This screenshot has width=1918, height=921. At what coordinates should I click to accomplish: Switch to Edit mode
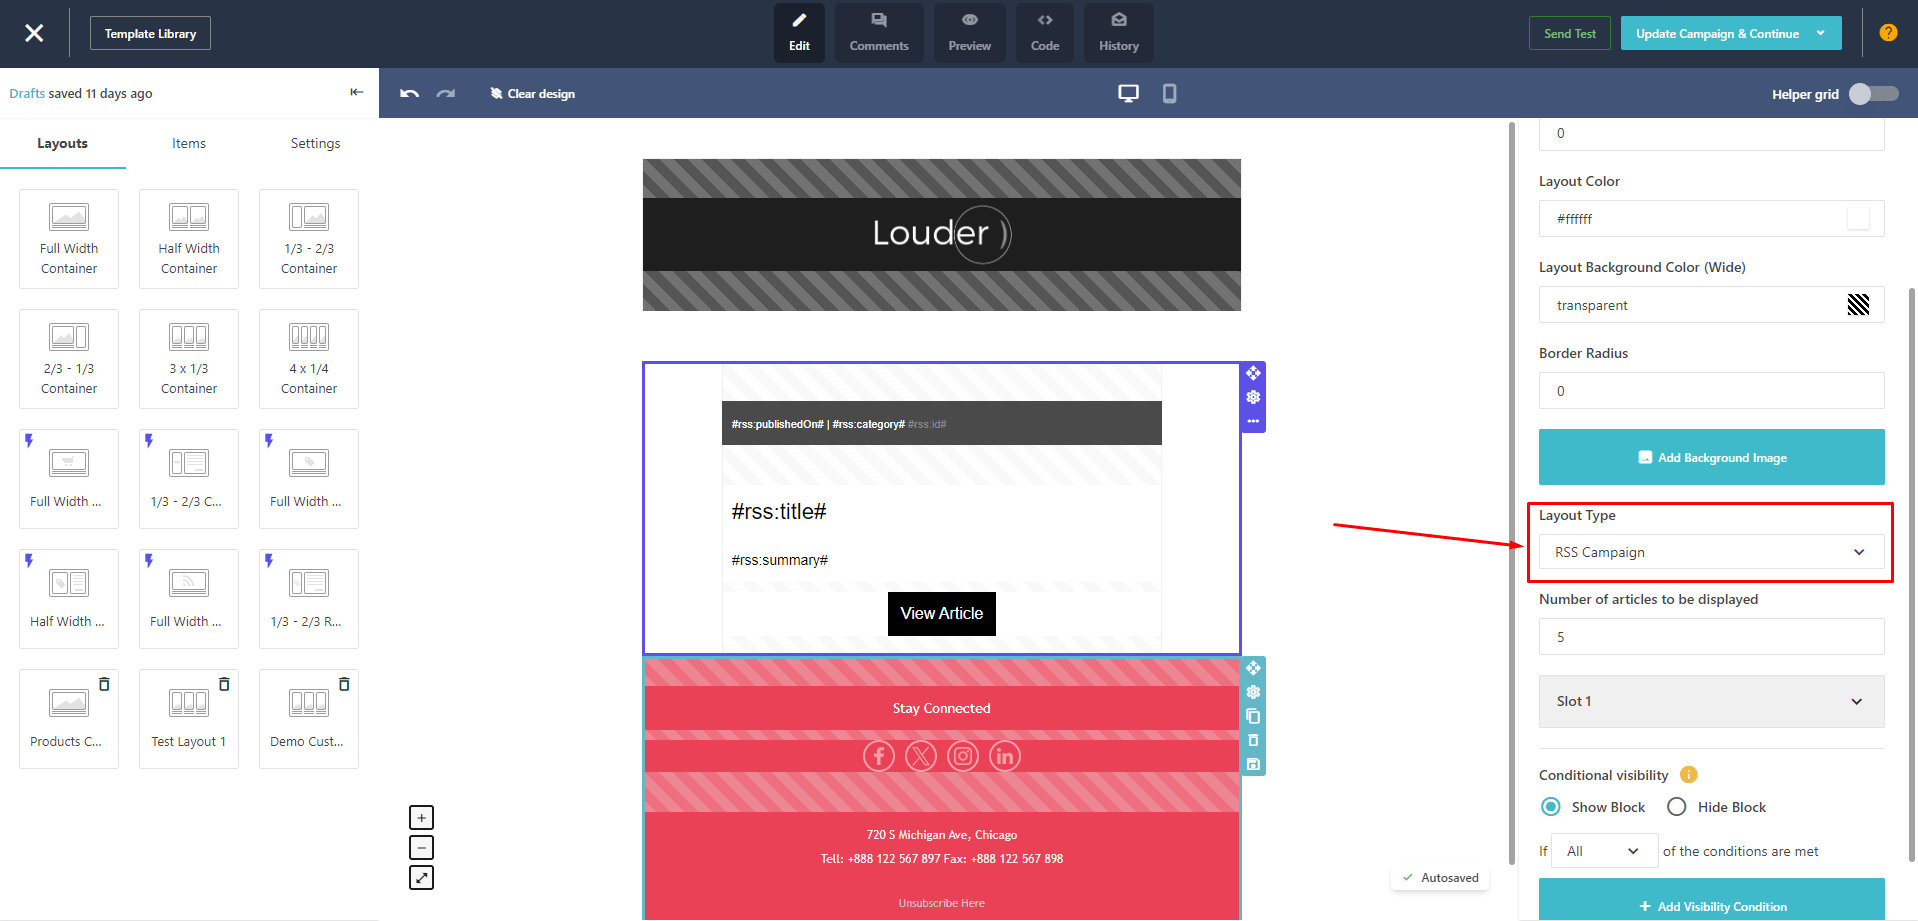click(x=799, y=33)
